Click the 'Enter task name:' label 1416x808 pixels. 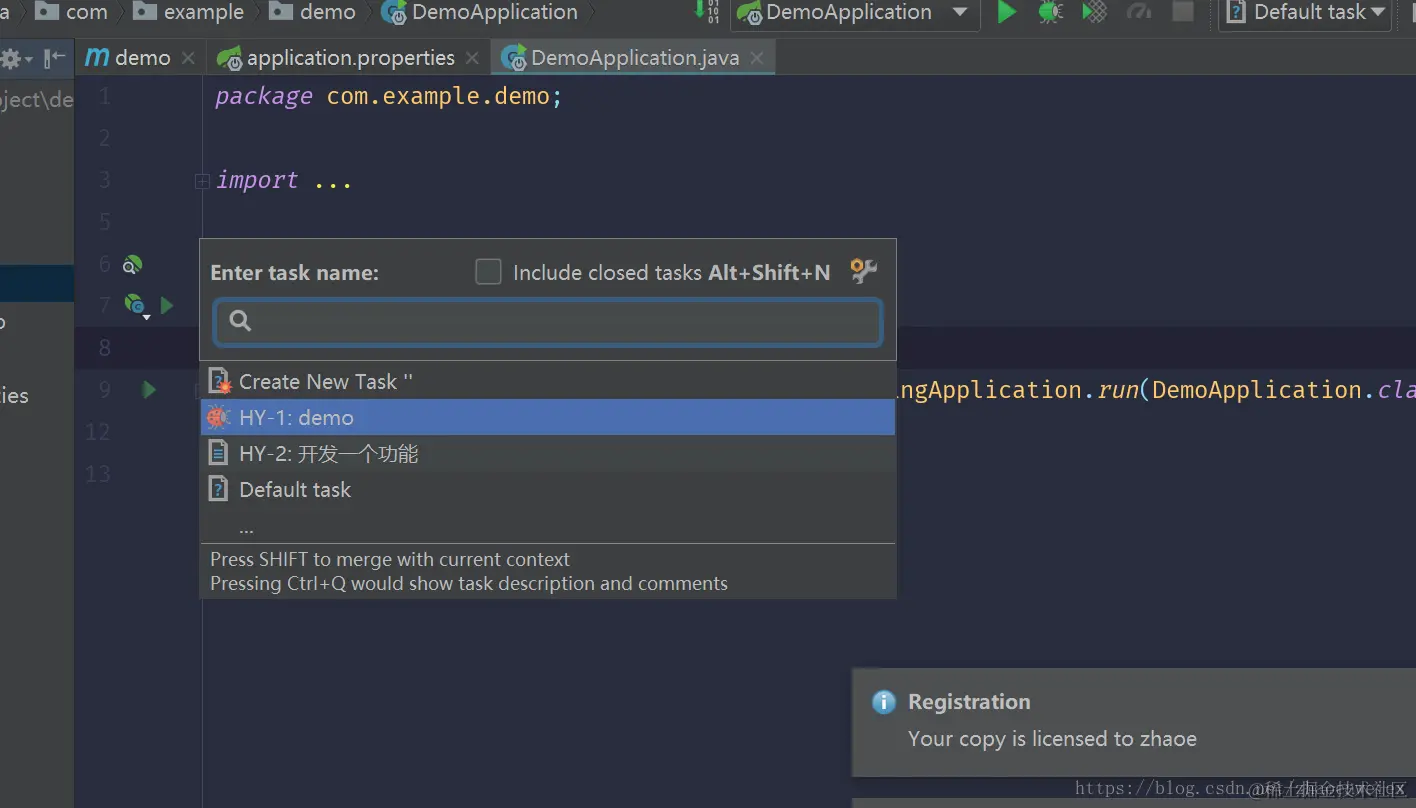[x=294, y=272]
